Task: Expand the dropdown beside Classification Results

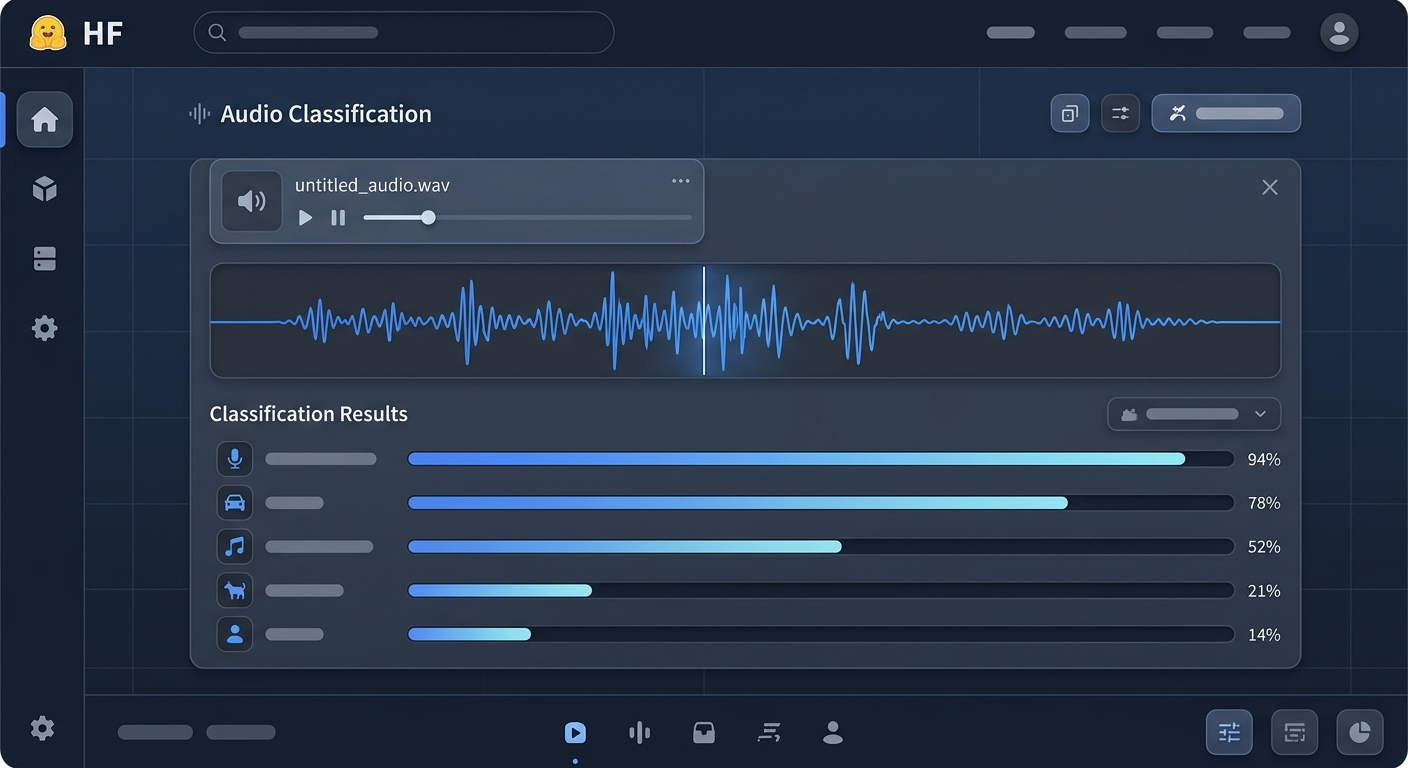Action: 1194,414
